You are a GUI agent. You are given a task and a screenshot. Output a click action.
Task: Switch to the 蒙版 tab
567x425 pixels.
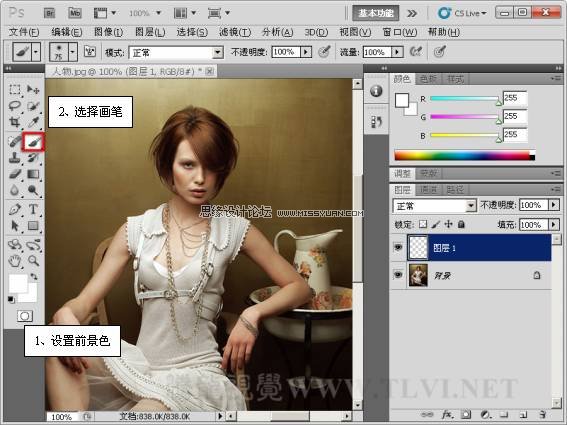click(429, 173)
